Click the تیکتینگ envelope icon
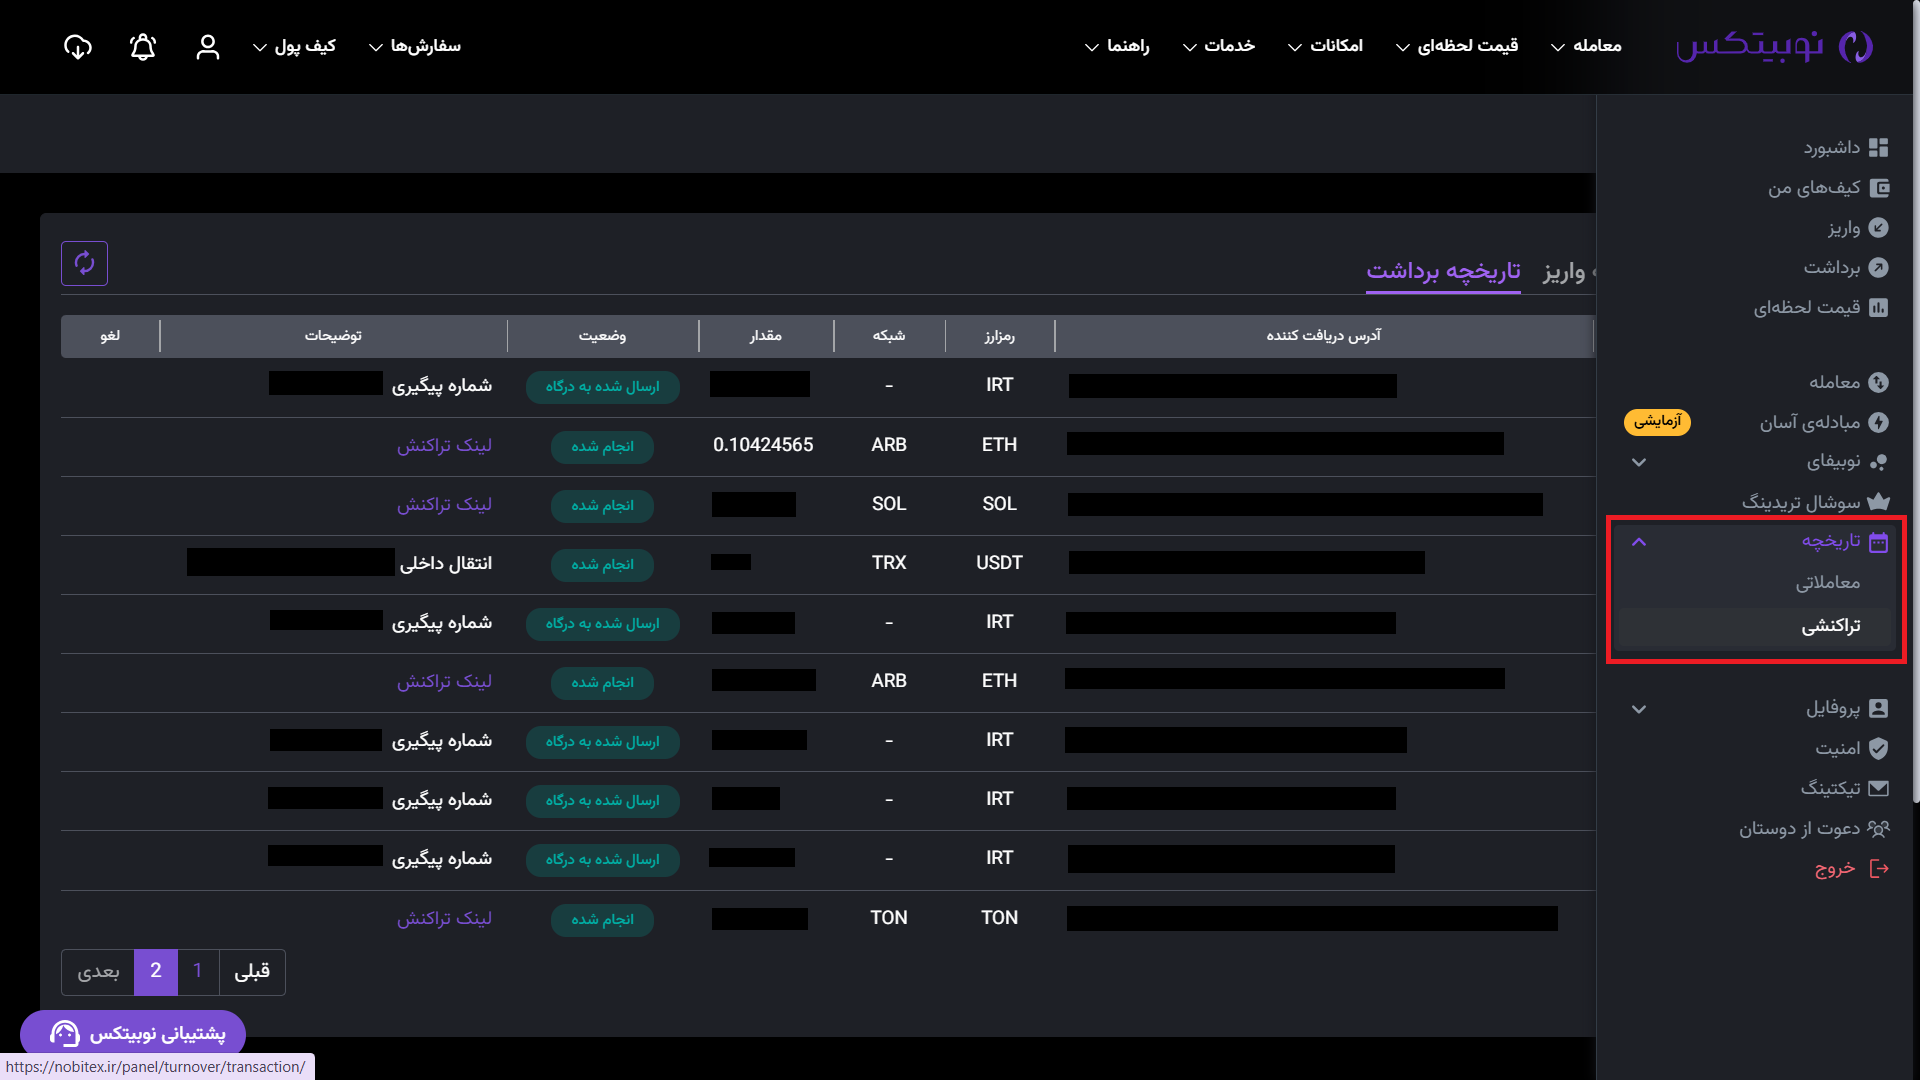This screenshot has height=1080, width=1920. pos(1879,788)
